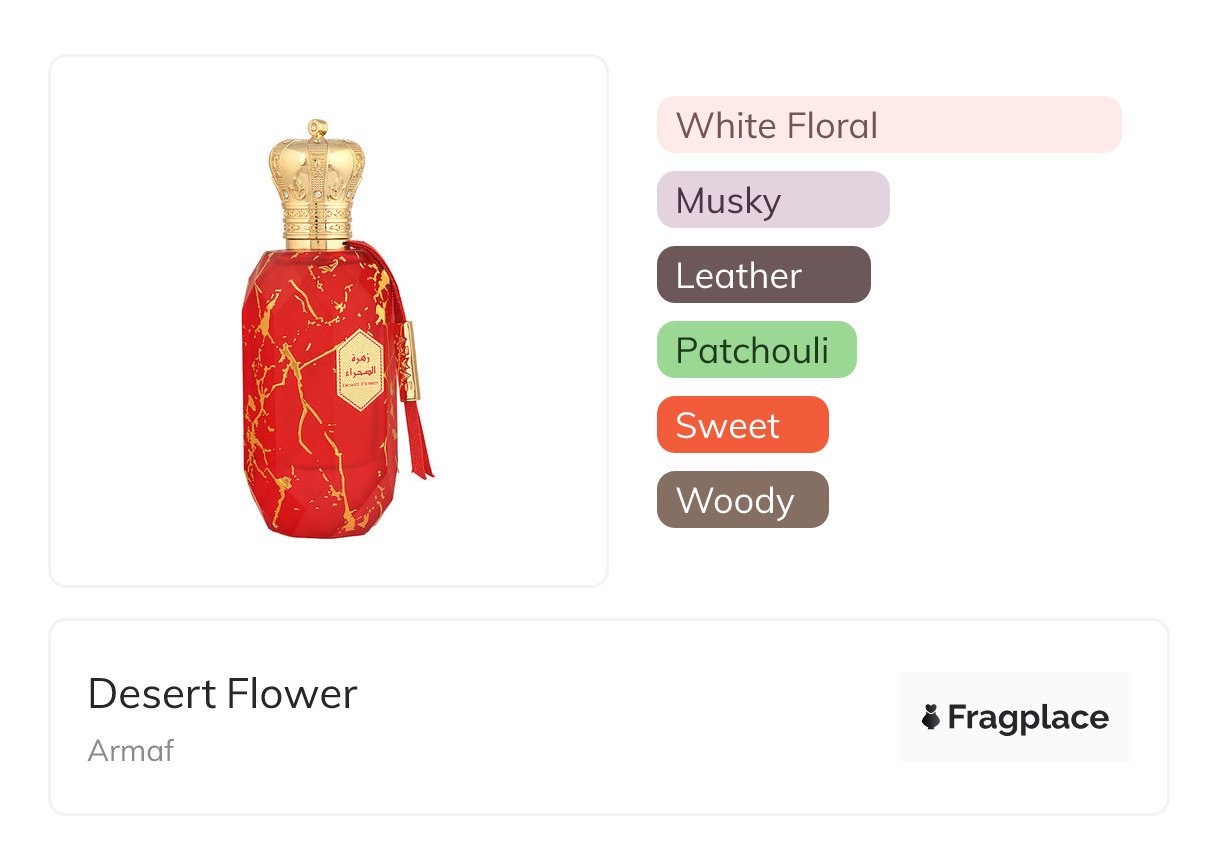The height and width of the screenshot is (864, 1218).
Task: Click the gold neck collar under the crown
Action: pyautogui.click(x=318, y=233)
